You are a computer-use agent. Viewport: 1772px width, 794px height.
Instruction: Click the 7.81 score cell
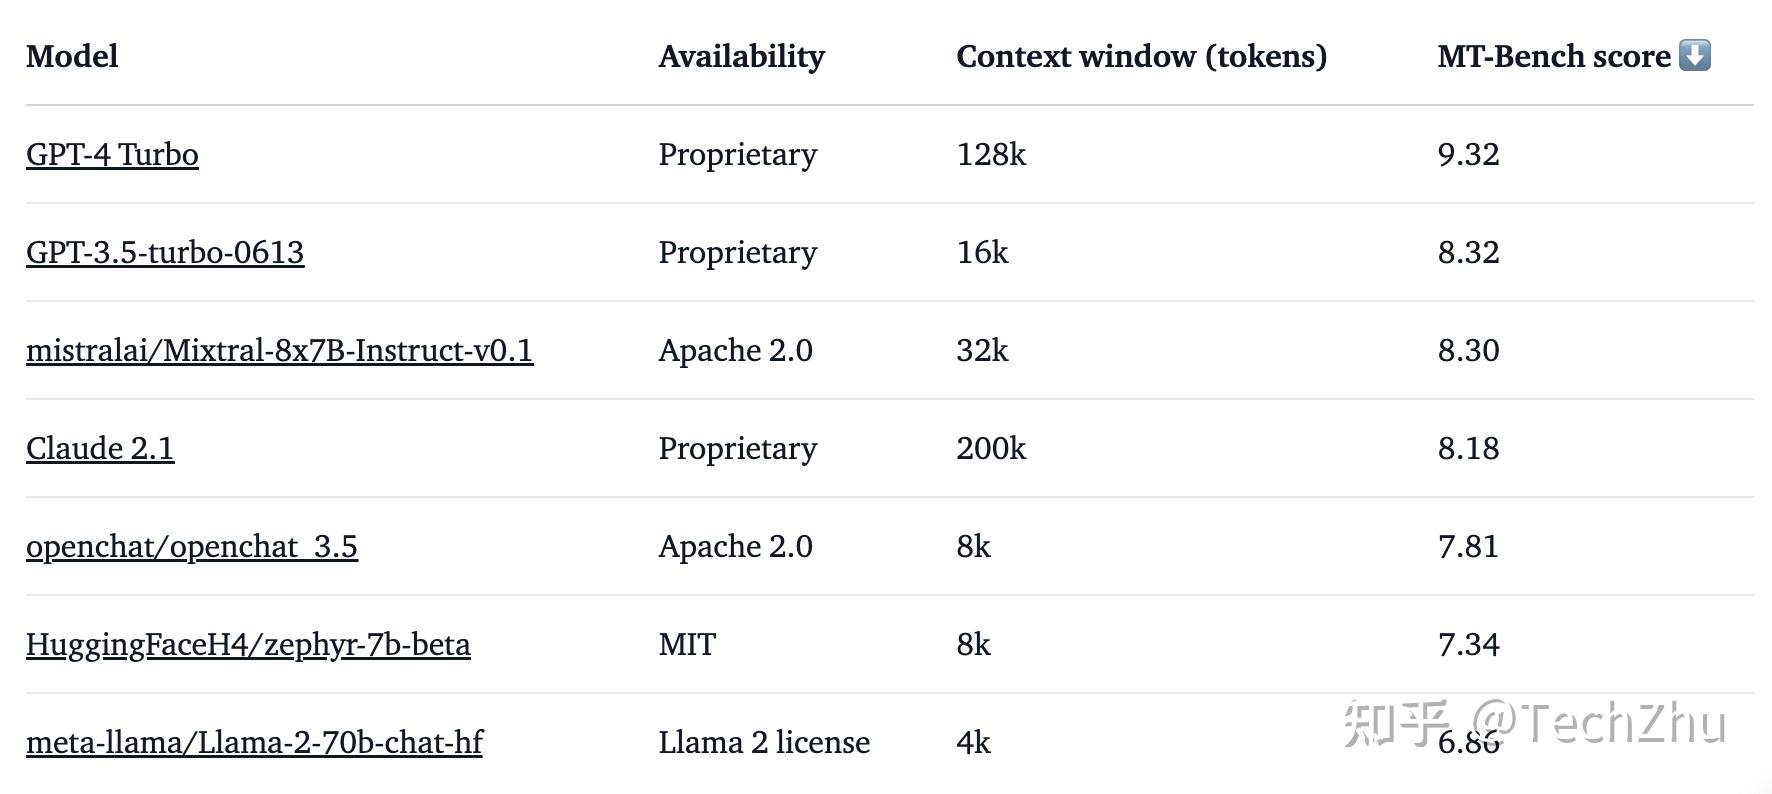[1468, 546]
